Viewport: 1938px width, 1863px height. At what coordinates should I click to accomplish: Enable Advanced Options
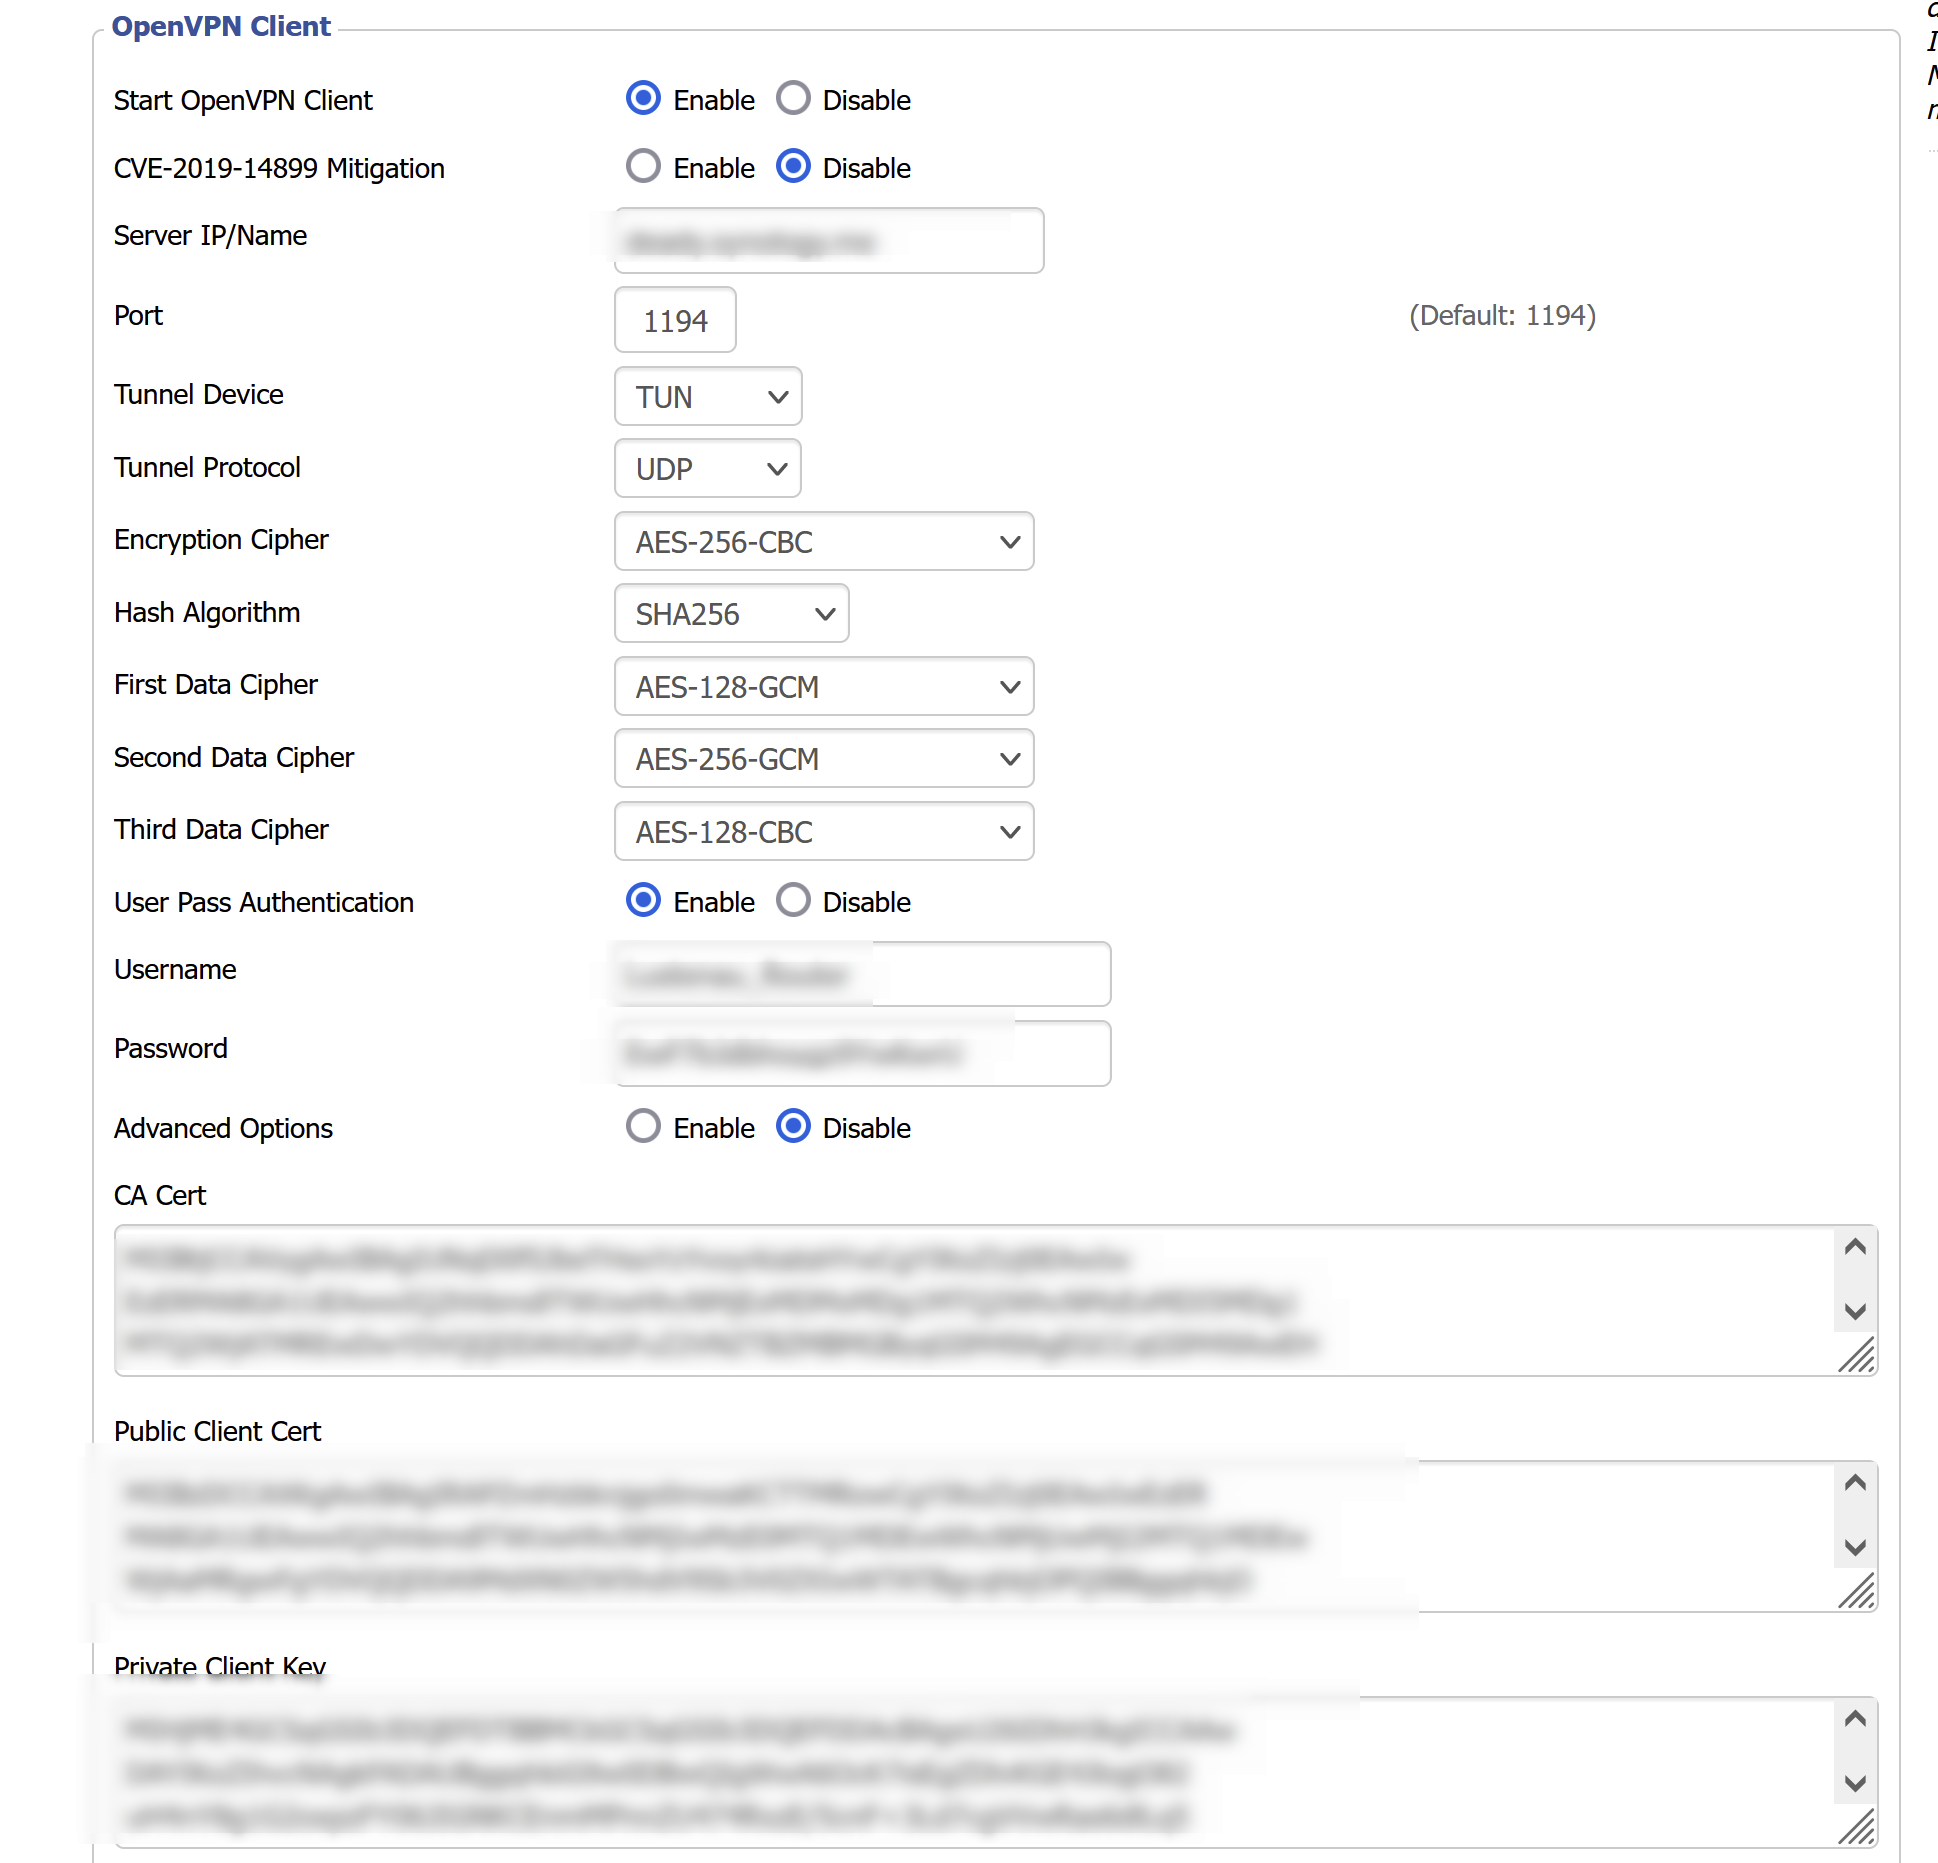[x=643, y=1126]
